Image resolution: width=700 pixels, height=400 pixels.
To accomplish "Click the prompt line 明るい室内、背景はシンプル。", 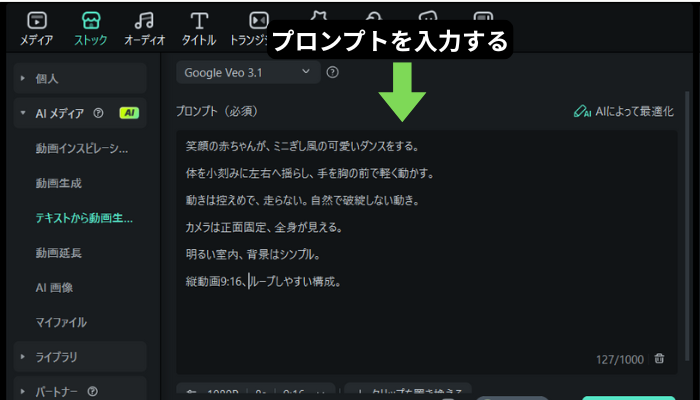I will (253, 255).
